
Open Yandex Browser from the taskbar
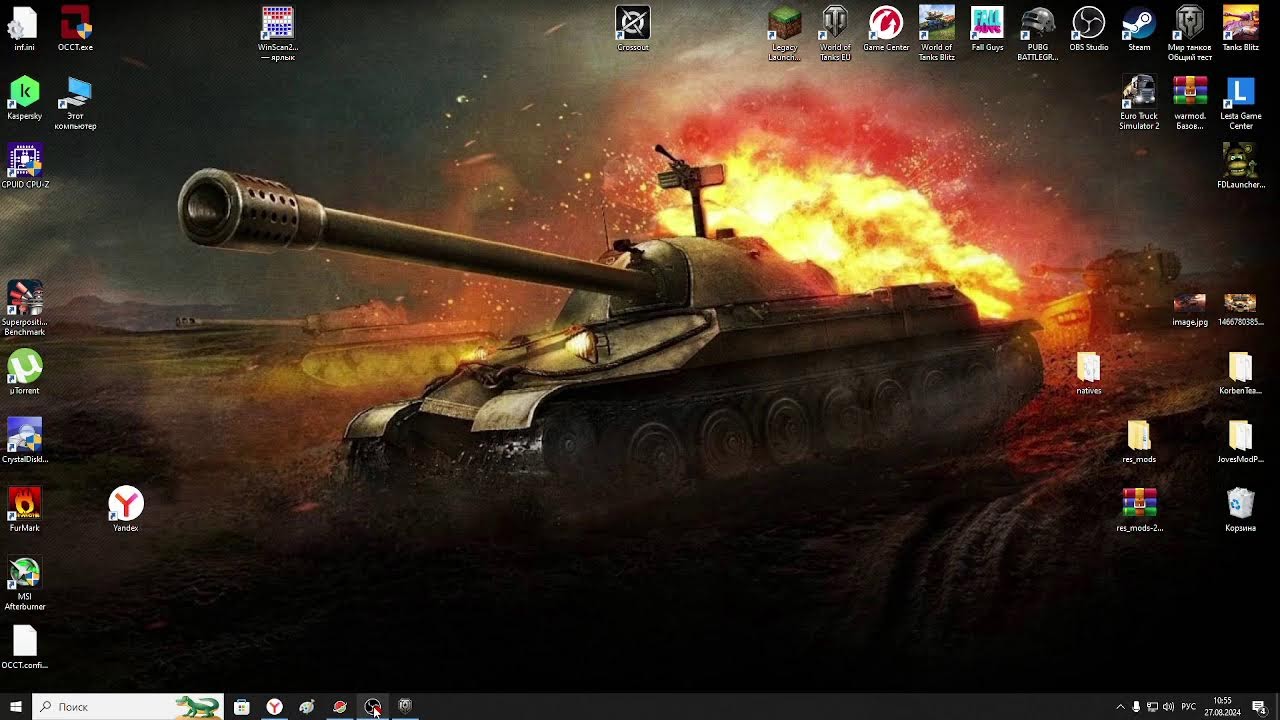(x=274, y=706)
